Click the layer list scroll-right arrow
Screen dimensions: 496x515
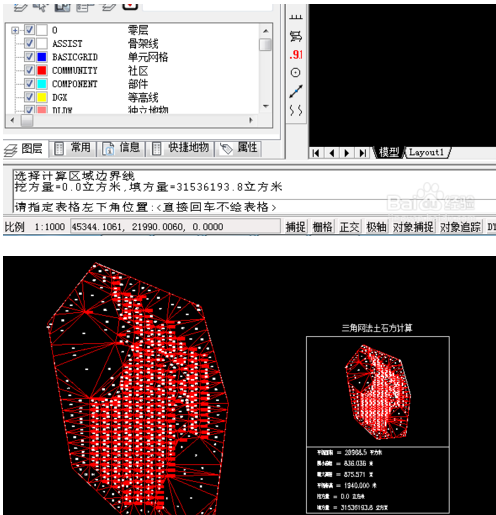pos(251,120)
